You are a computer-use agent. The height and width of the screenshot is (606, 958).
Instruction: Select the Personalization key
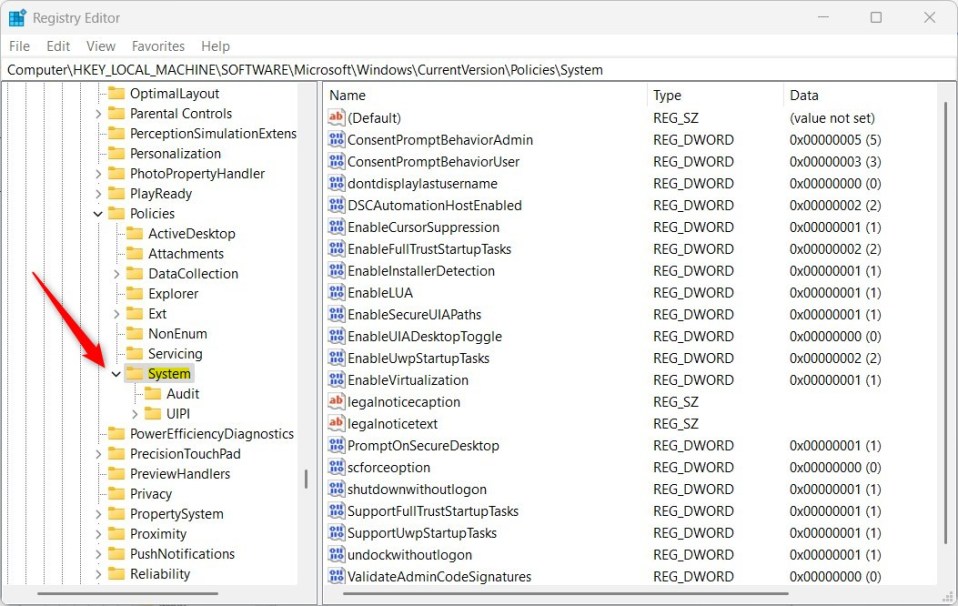click(175, 153)
